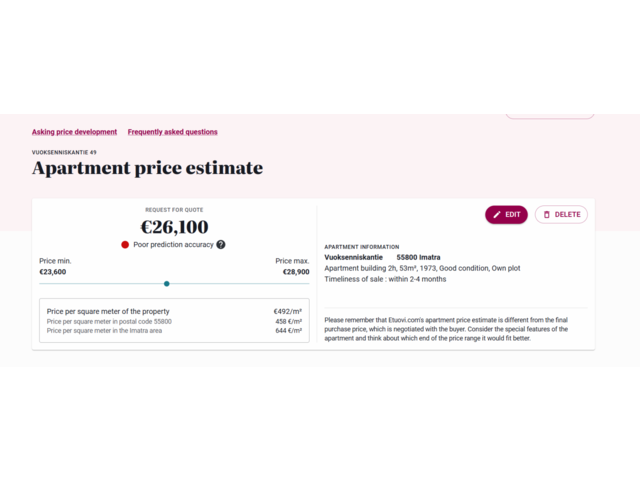Image resolution: width=640 pixels, height=480 pixels.
Task: Click the partially visible outlined button at top right
Action: point(550,116)
